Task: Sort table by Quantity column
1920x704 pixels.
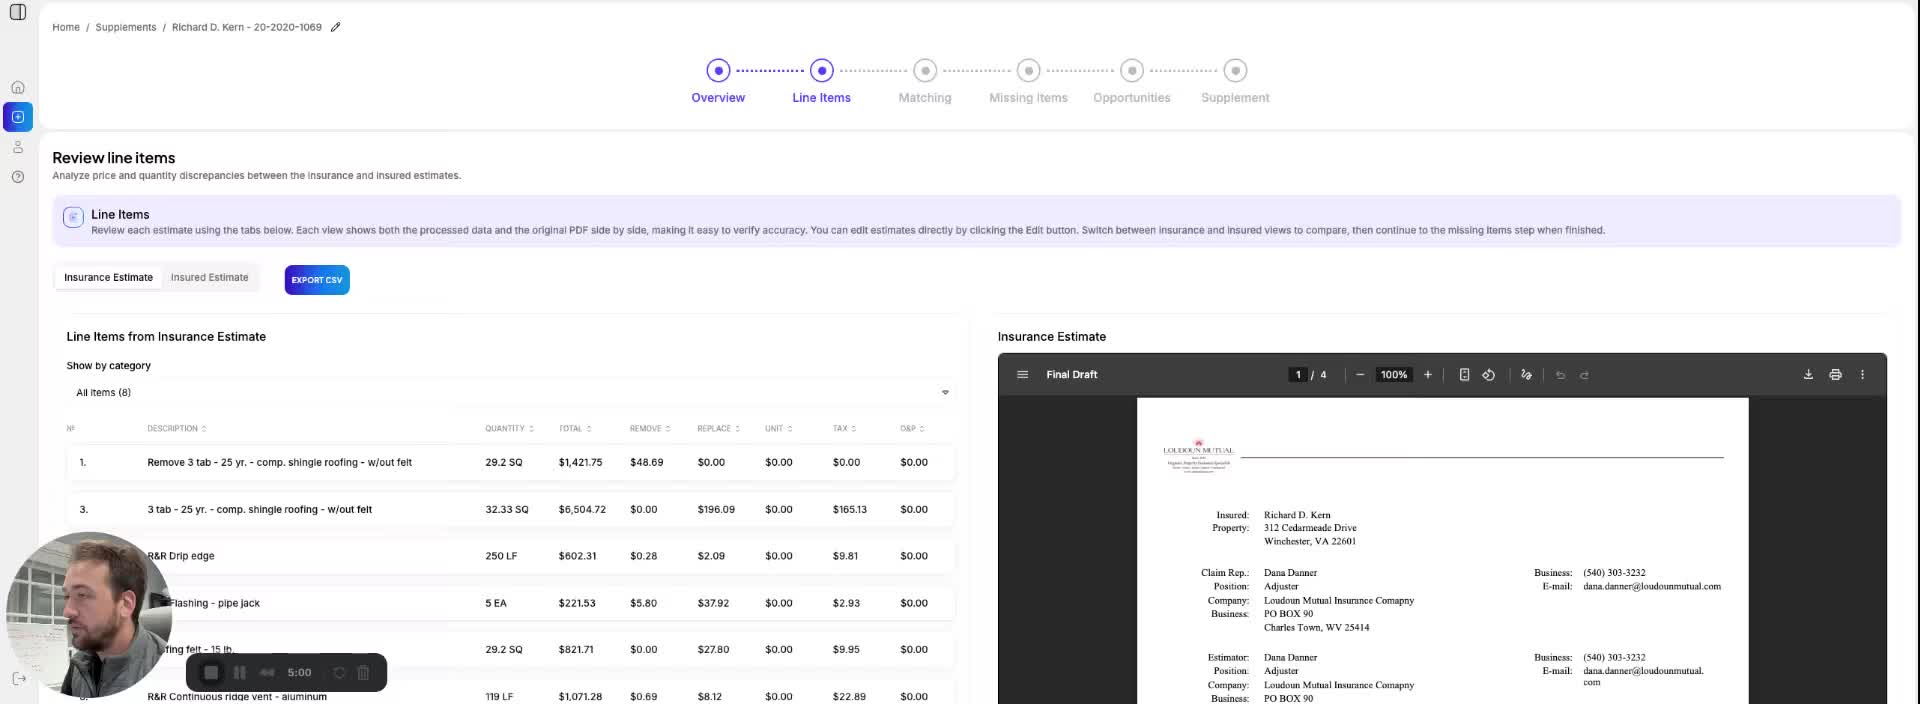Action: tap(509, 429)
